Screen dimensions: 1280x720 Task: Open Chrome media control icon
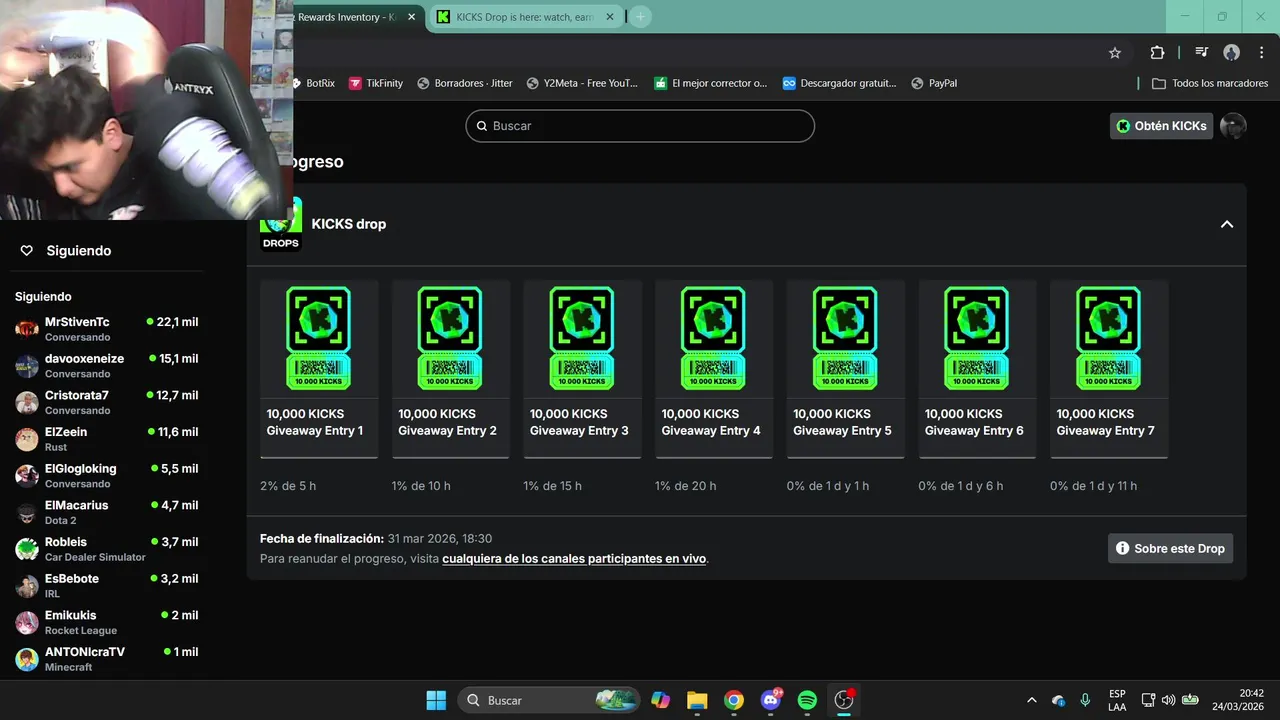(1202, 53)
